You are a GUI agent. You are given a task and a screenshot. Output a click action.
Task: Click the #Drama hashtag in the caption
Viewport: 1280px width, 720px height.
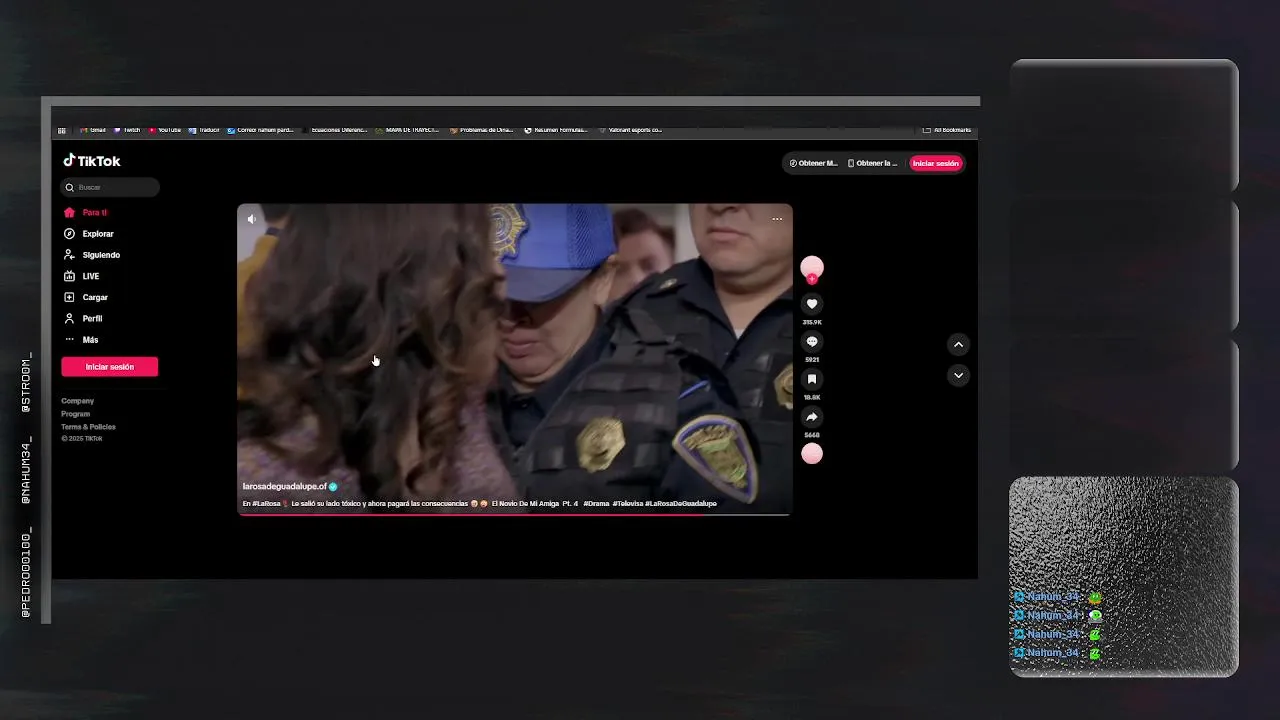coord(596,504)
